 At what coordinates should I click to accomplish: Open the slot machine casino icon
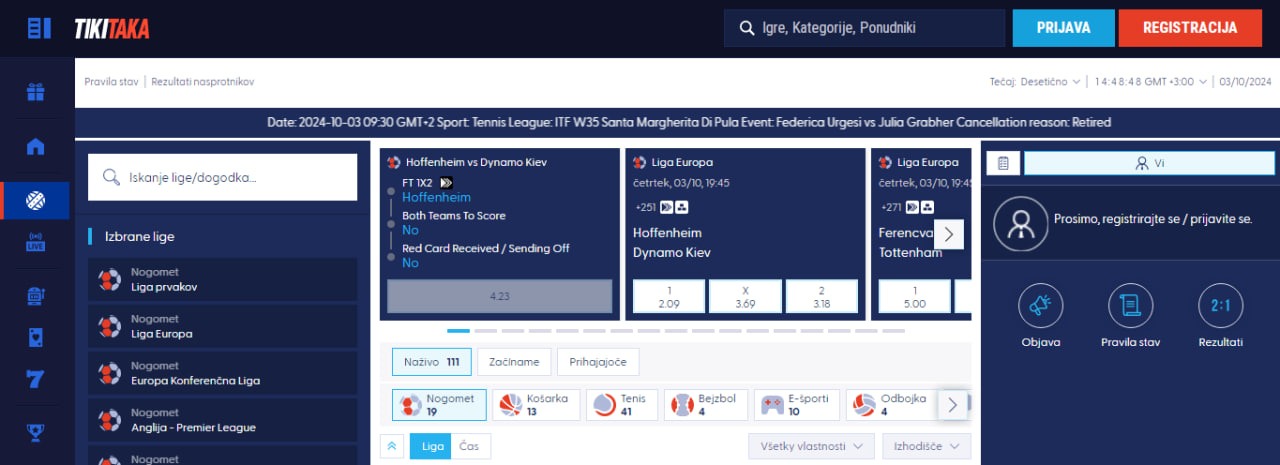36,296
